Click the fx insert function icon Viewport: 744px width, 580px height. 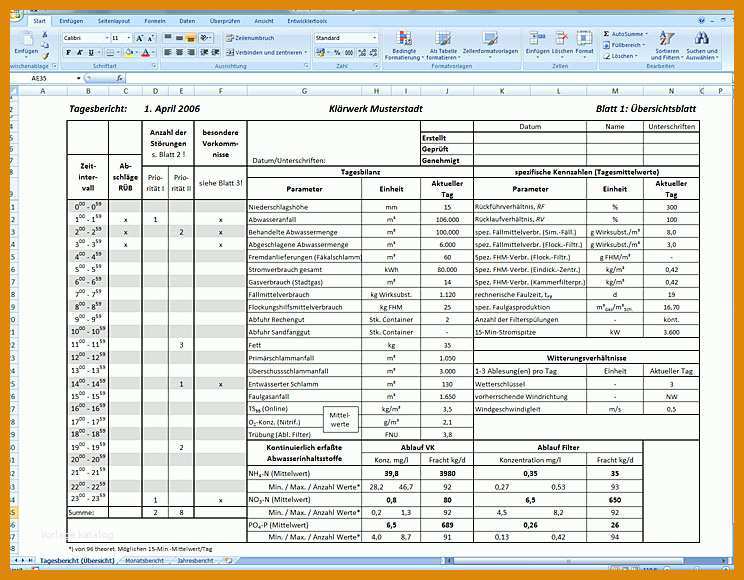[120, 78]
